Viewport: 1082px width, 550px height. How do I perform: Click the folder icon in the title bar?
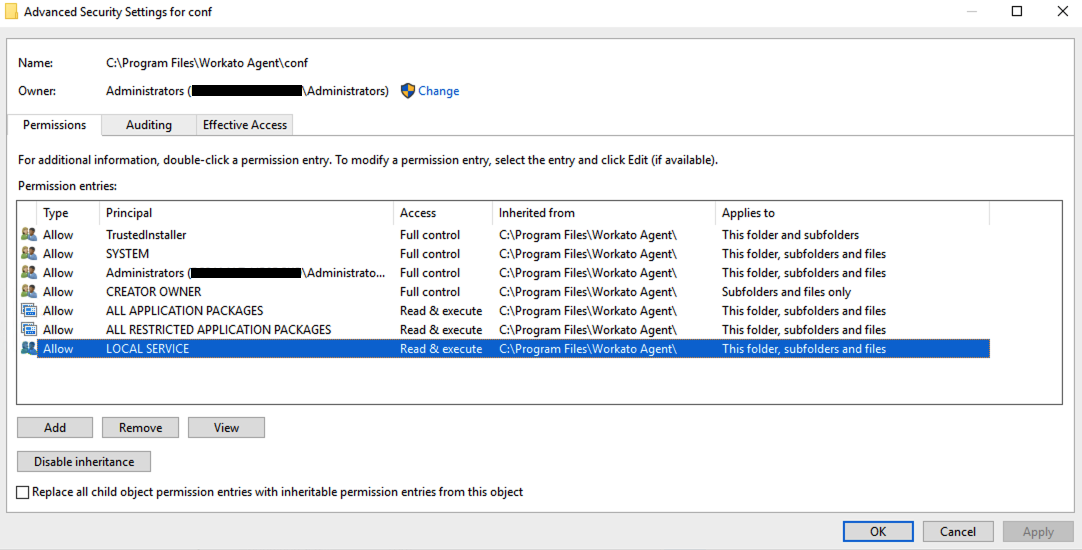pyautogui.click(x=11, y=12)
